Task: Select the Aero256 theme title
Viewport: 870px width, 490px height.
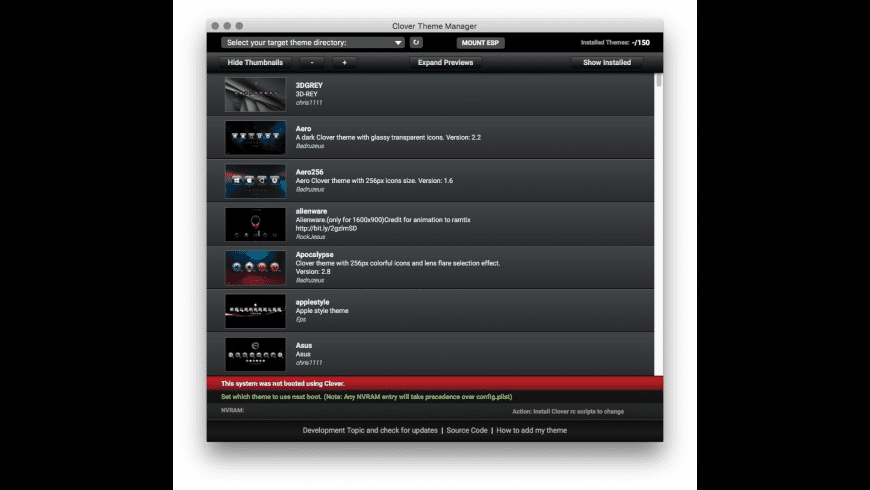Action: [x=310, y=172]
